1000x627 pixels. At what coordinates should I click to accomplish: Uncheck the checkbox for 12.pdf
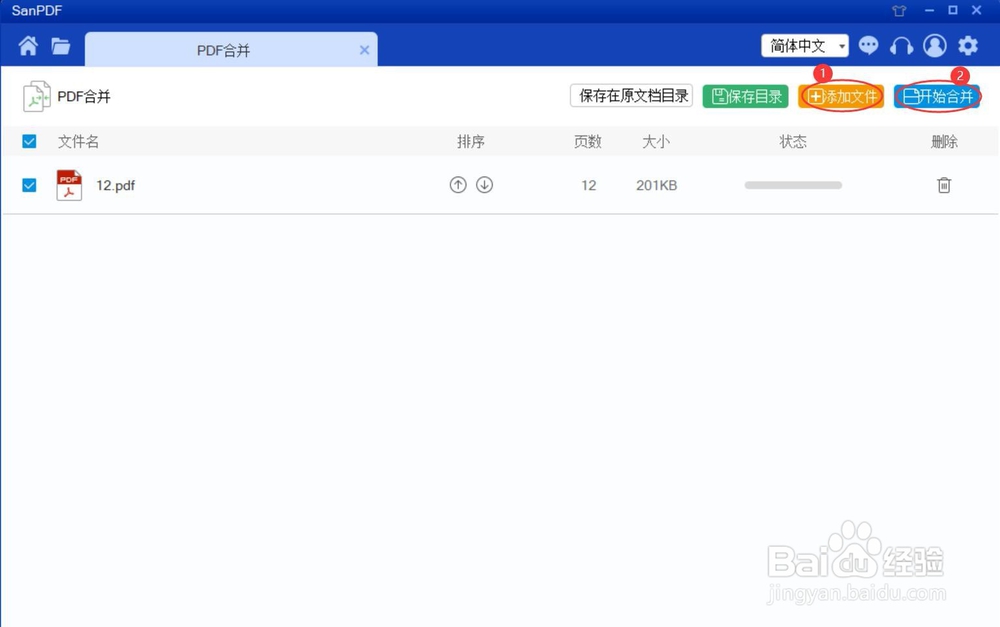pyautogui.click(x=28, y=185)
